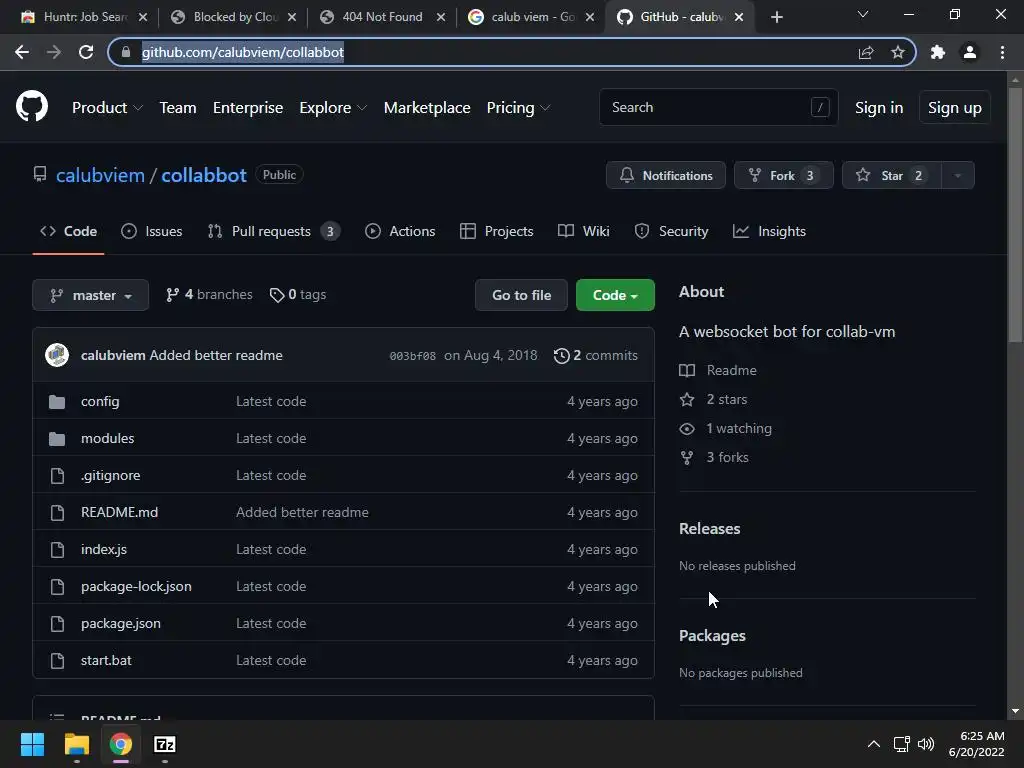The height and width of the screenshot is (768, 1024).
Task: Expand the Product menu
Action: pyautogui.click(x=107, y=108)
